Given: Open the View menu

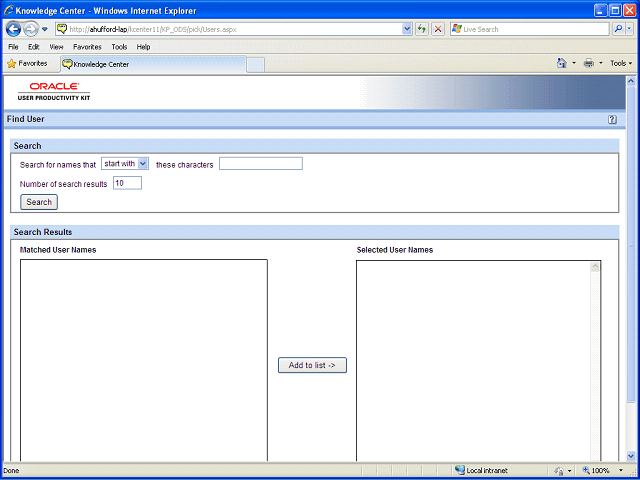Looking at the screenshot, I should click(x=56, y=47).
